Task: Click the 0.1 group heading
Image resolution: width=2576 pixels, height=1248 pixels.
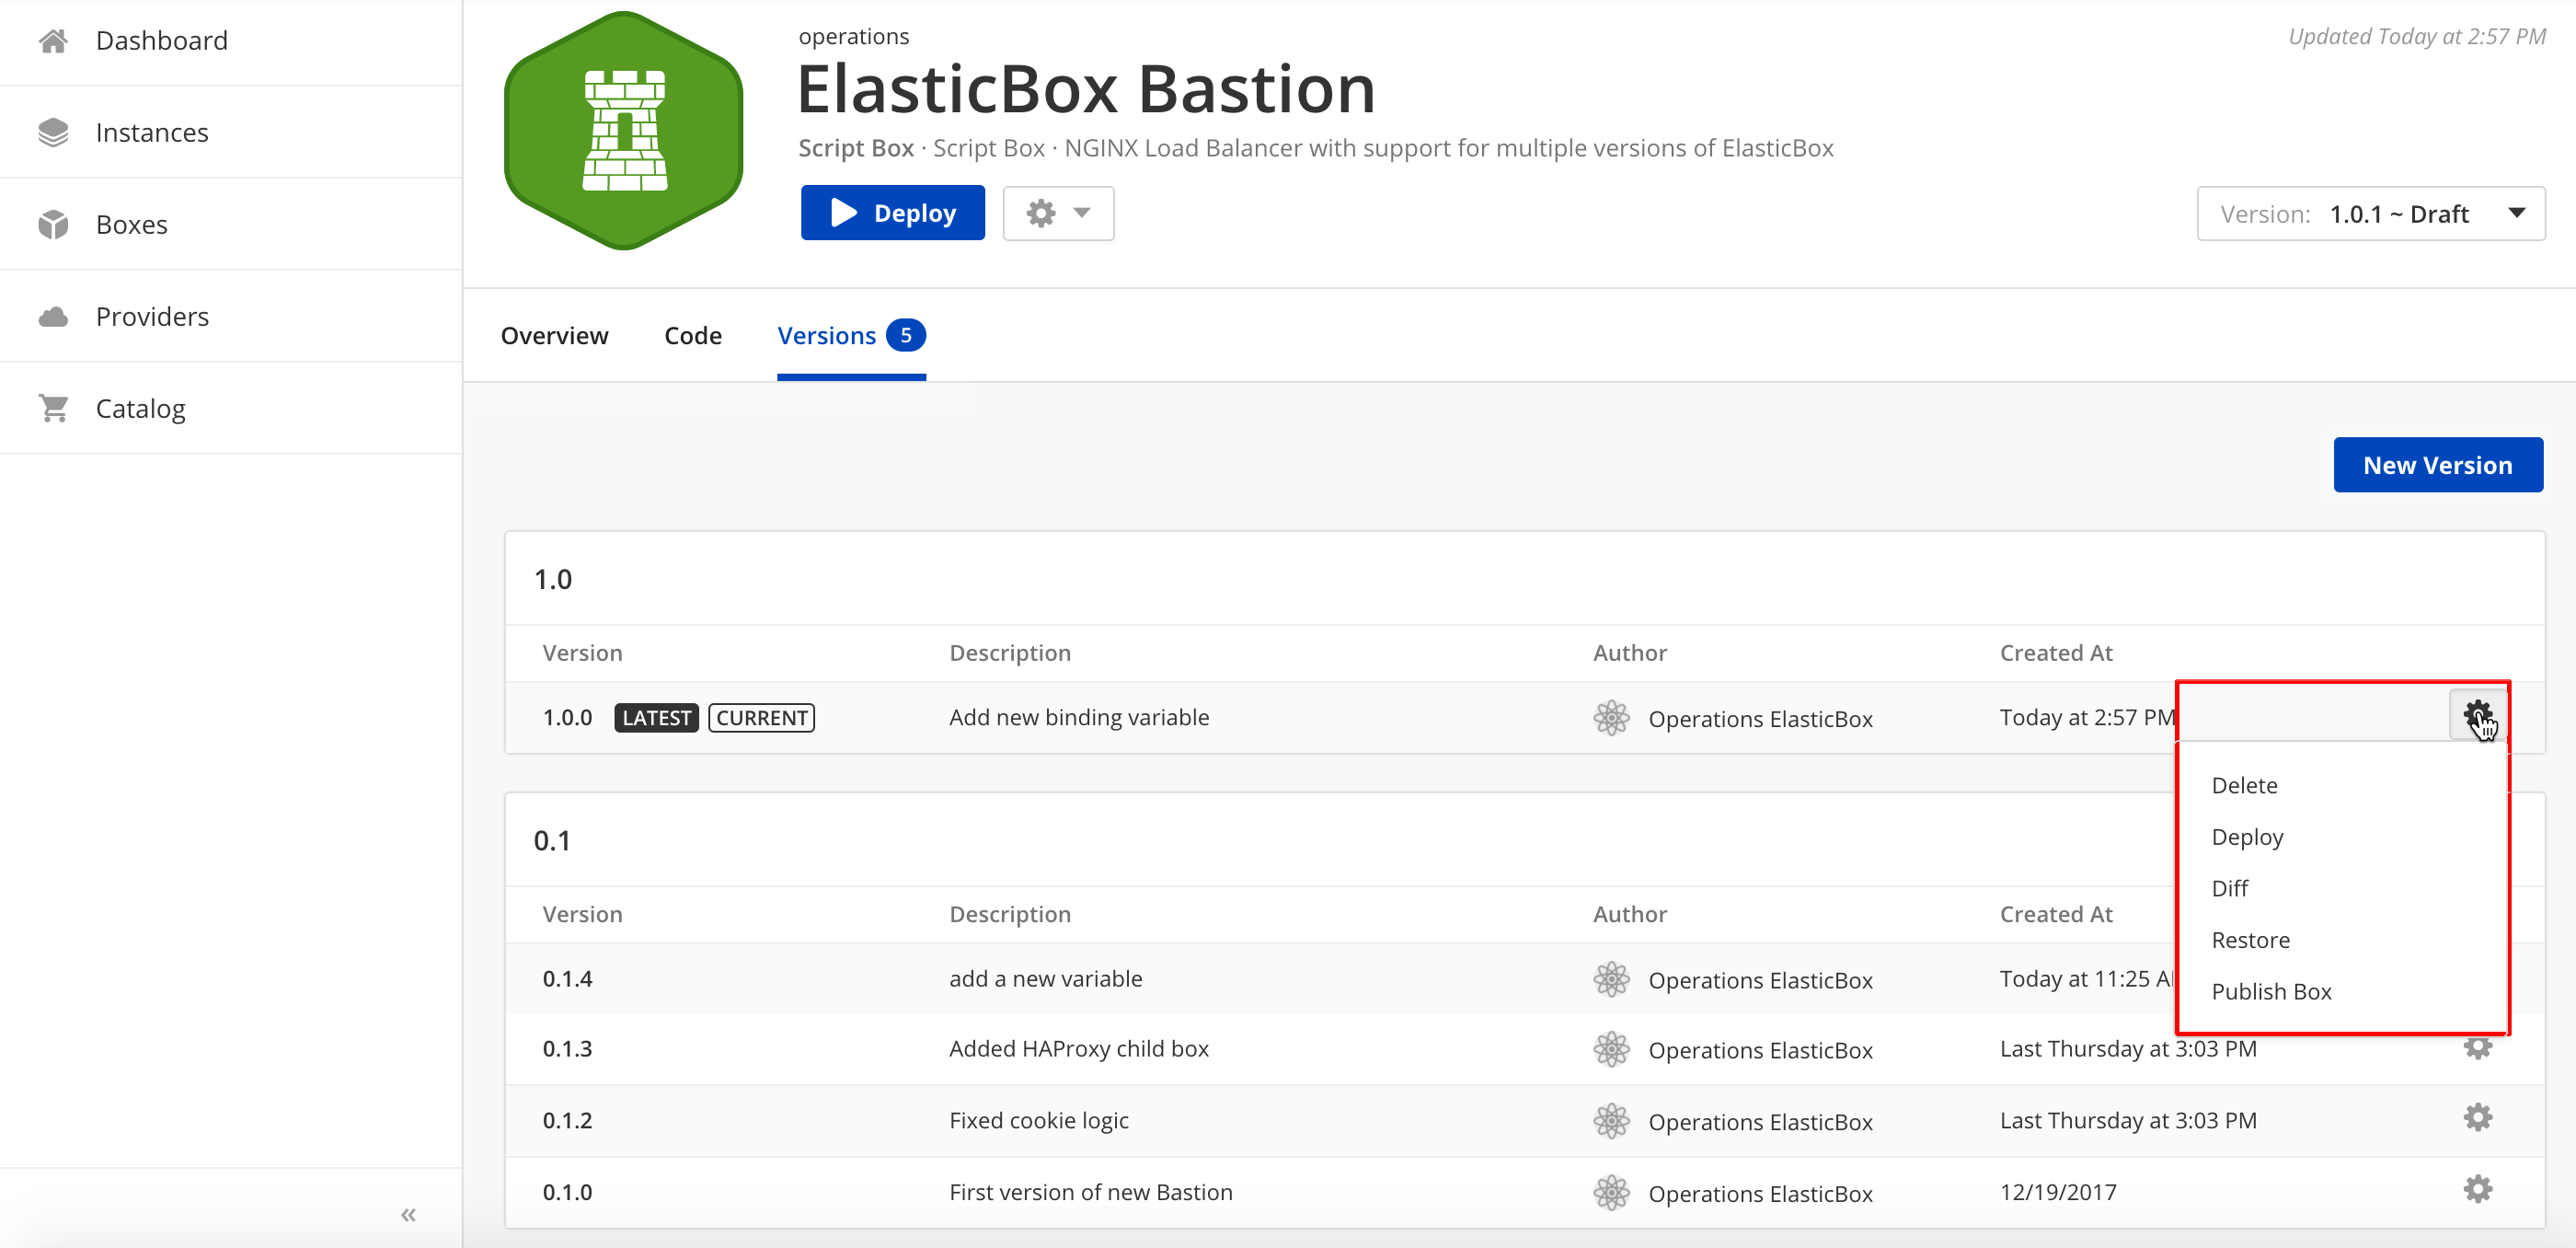Action: 551,840
